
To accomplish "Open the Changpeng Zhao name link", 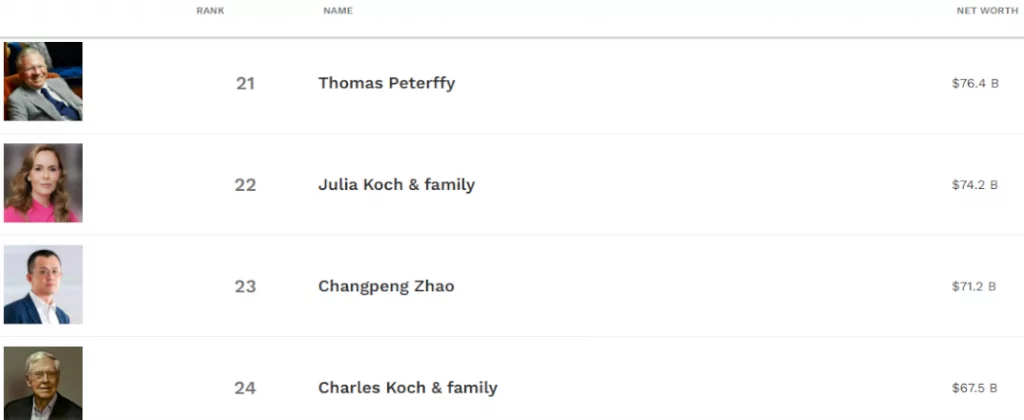I will (386, 286).
